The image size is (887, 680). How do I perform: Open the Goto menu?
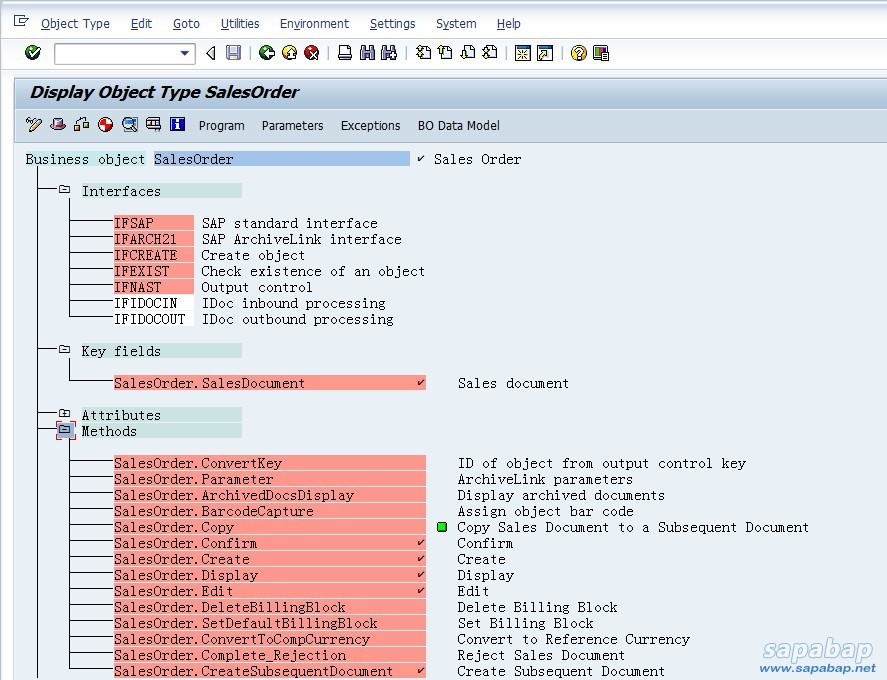tap(186, 24)
